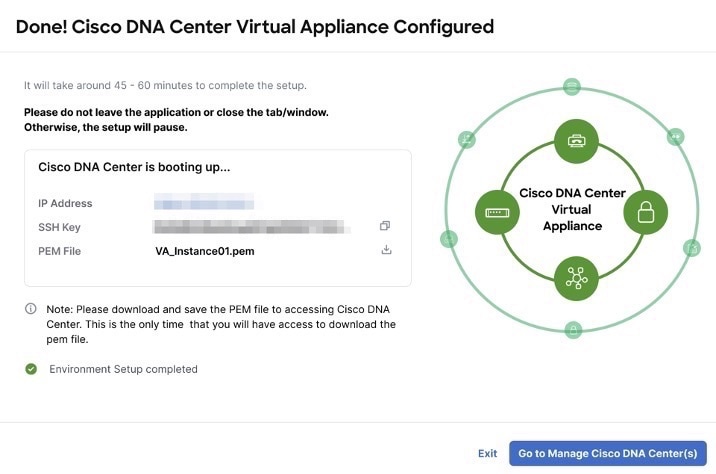The image size is (716, 474).
Task: Copy the SSH Key value
Action: click(x=385, y=226)
